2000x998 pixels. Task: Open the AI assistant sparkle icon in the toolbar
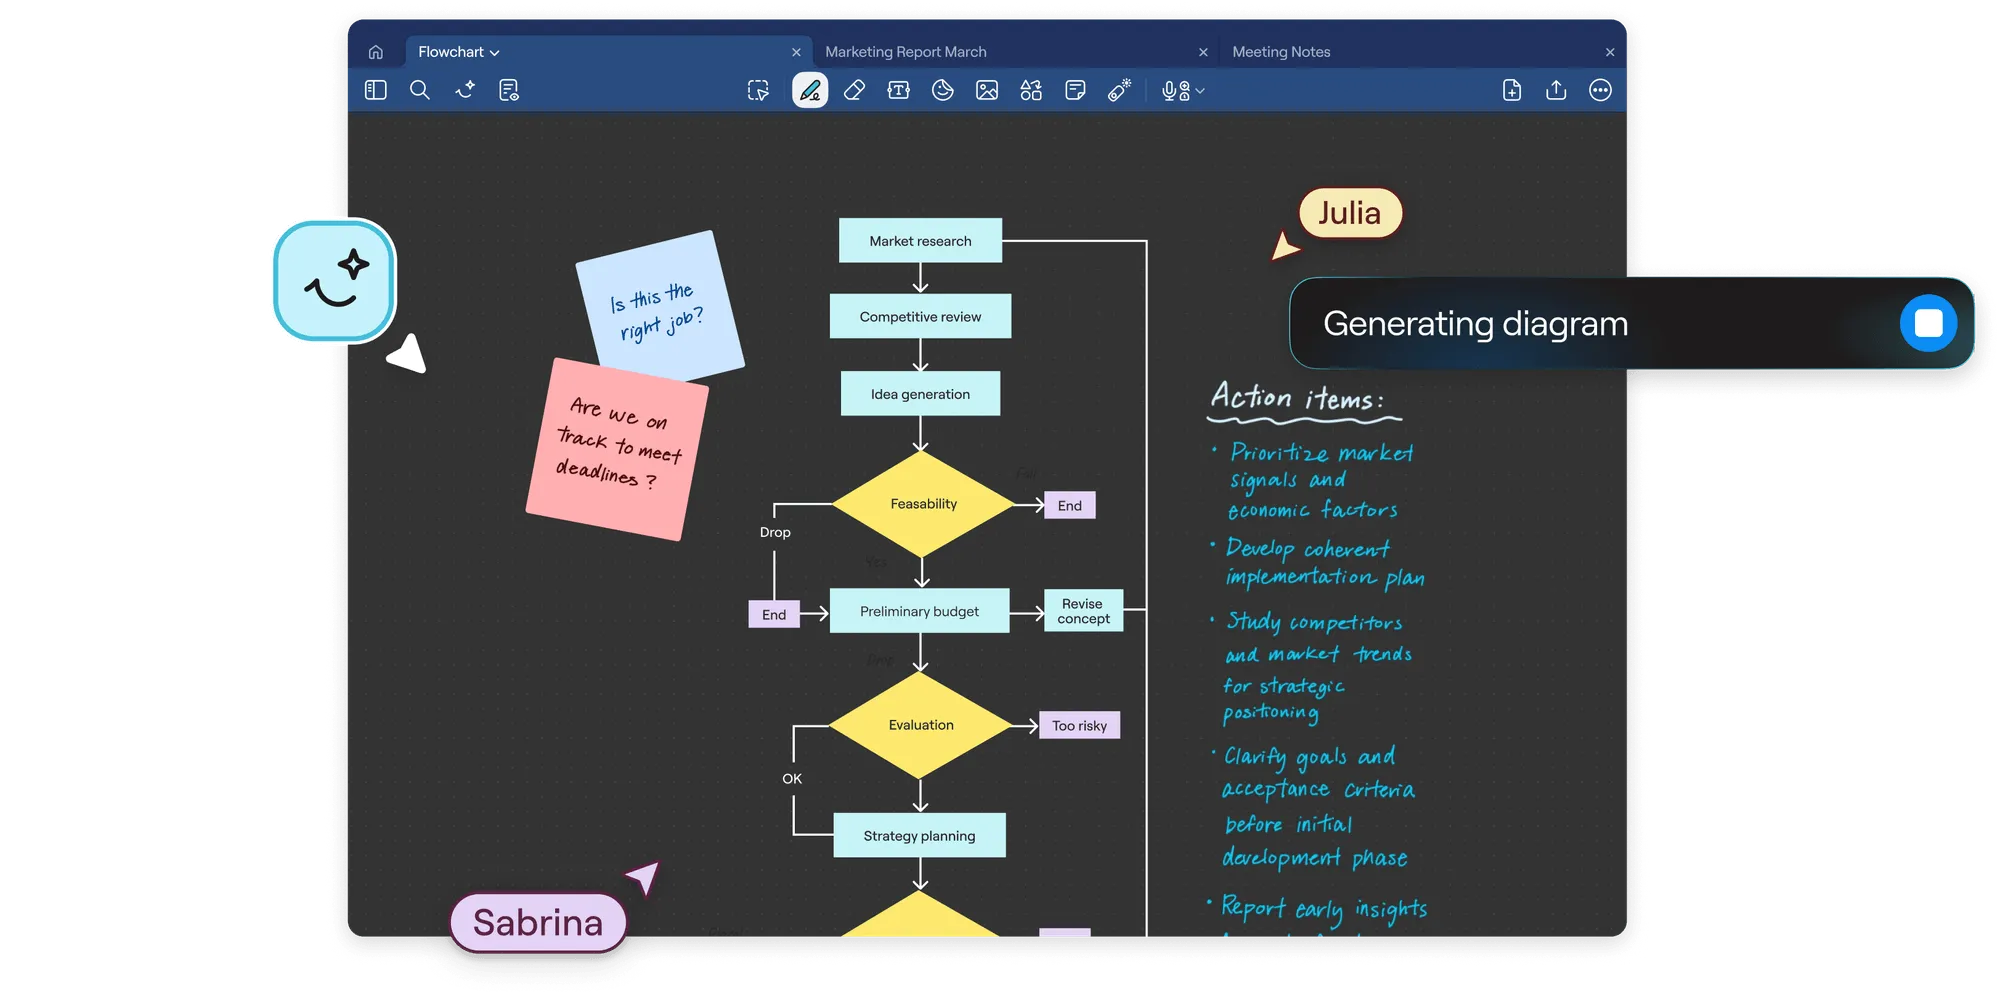click(x=465, y=90)
